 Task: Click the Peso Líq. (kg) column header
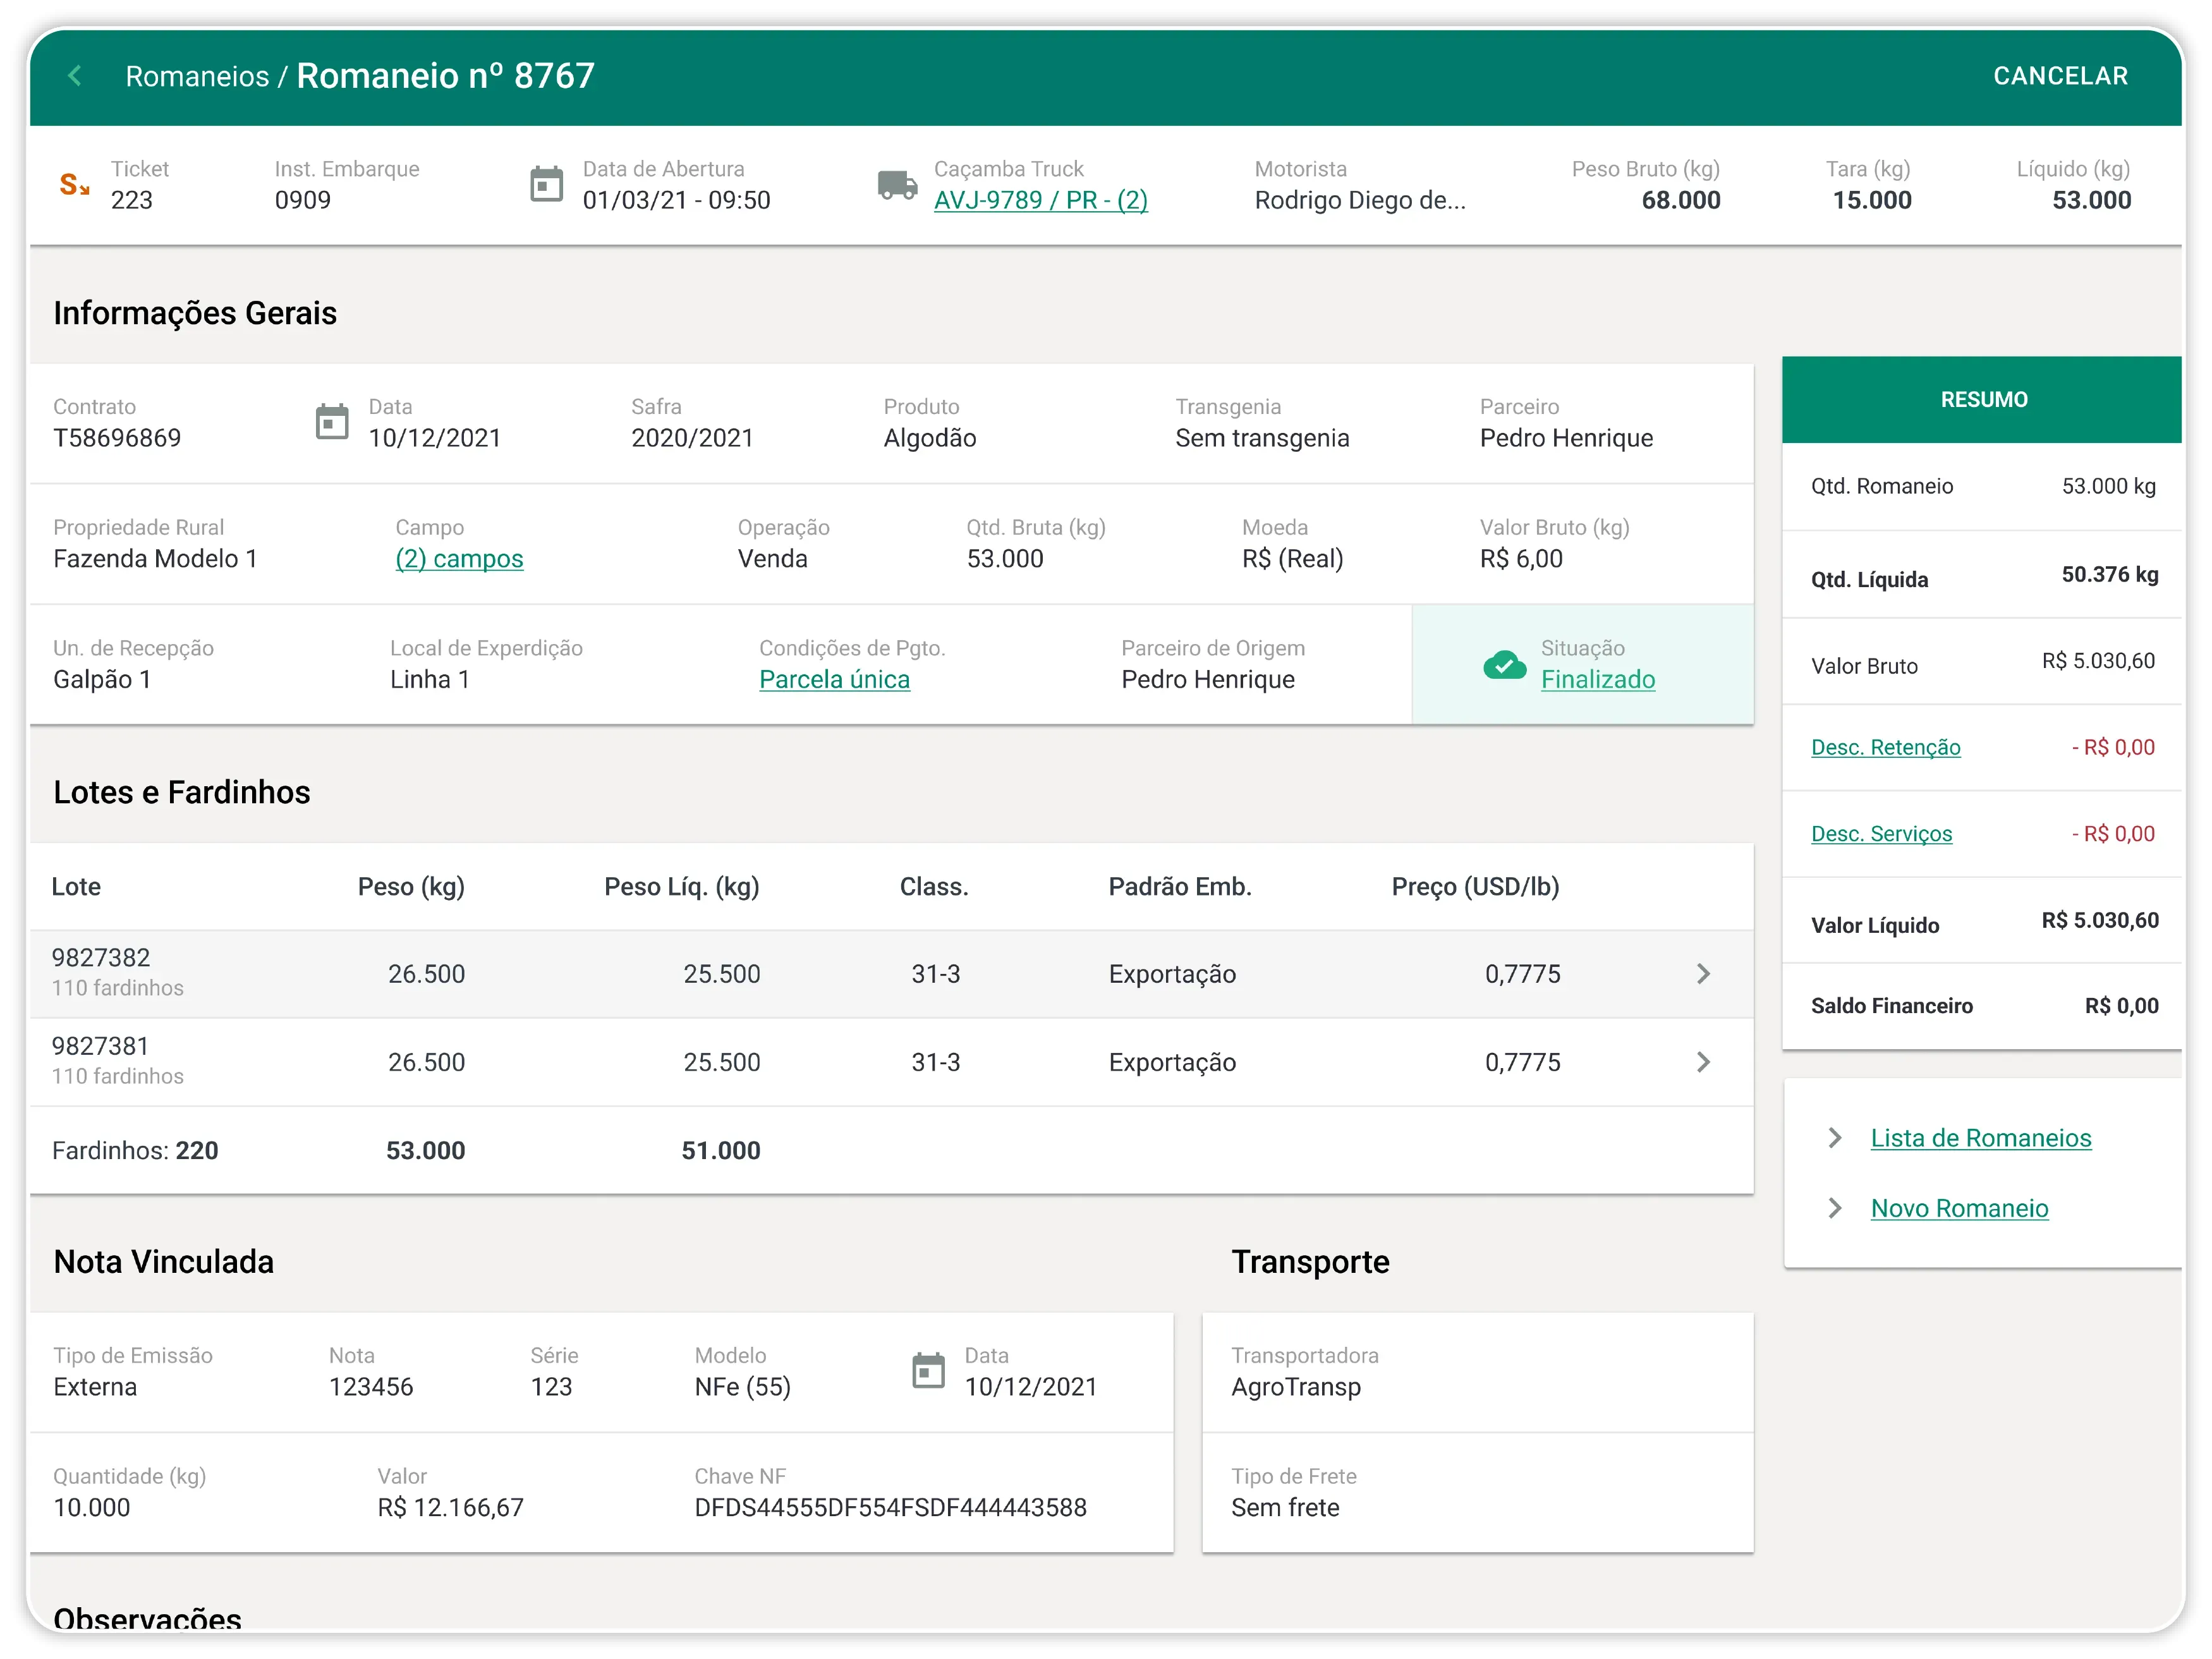click(x=682, y=887)
